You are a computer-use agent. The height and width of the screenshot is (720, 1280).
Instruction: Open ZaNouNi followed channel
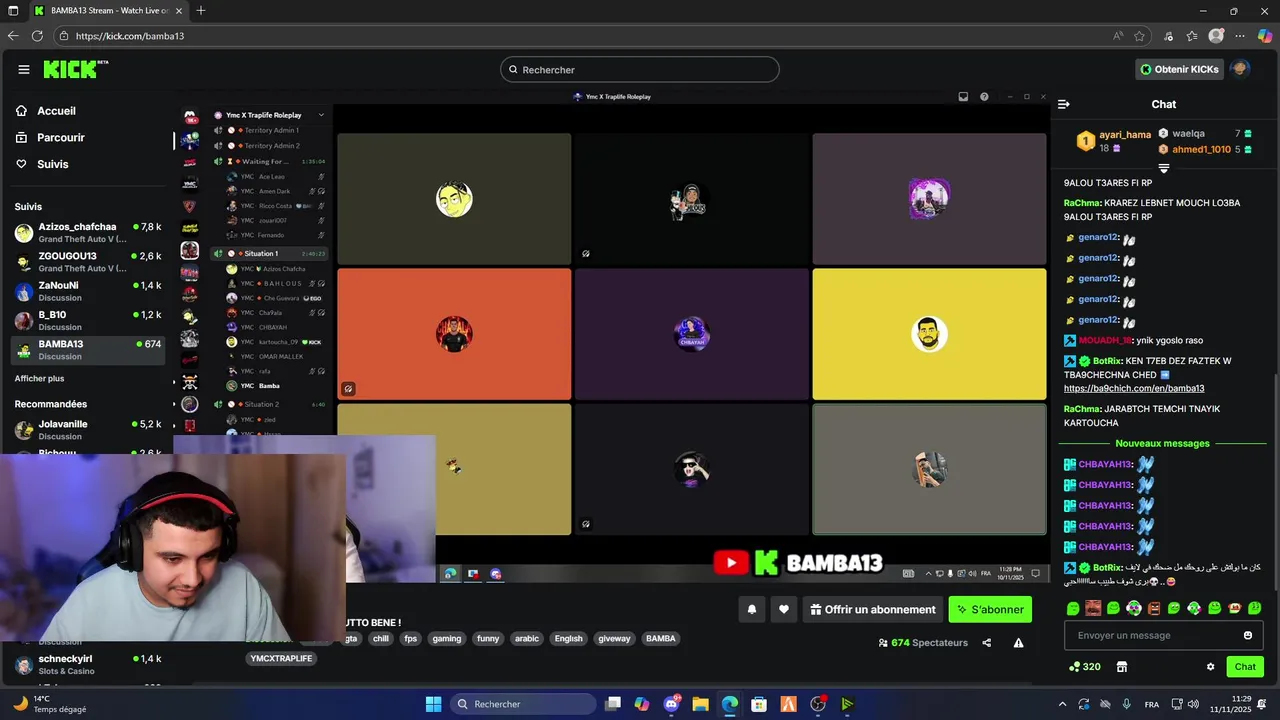tap(88, 291)
